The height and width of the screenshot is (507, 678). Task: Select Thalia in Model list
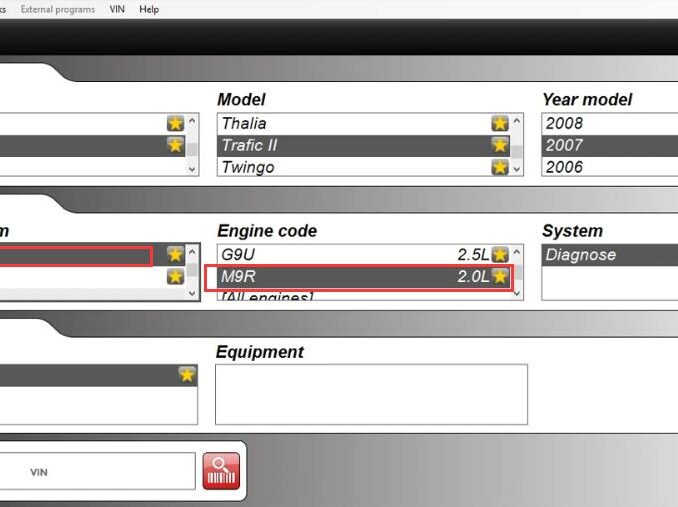point(350,123)
